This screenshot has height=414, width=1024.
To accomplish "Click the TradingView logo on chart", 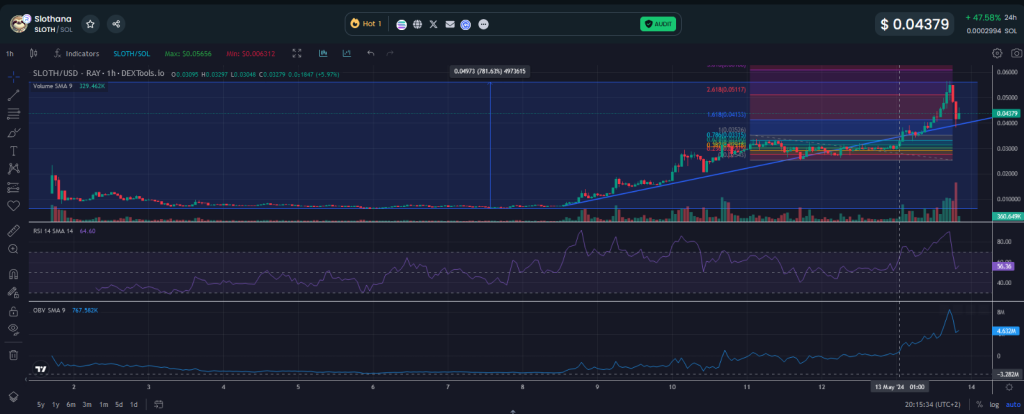I will click(40, 369).
